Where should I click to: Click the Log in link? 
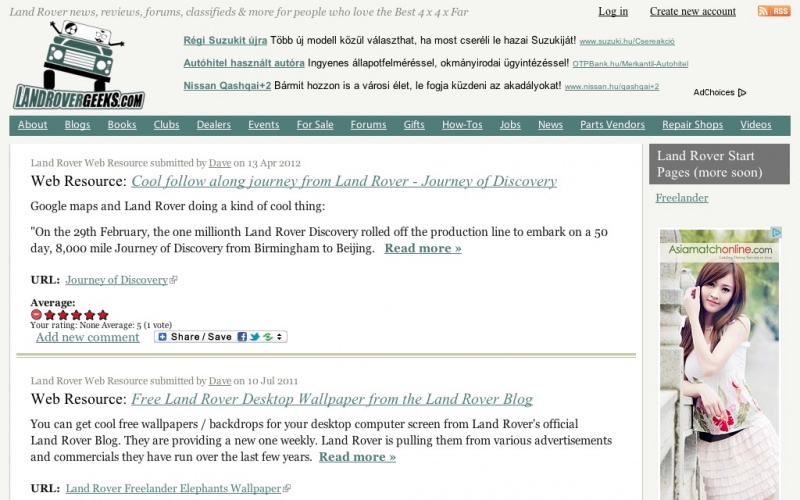click(613, 11)
